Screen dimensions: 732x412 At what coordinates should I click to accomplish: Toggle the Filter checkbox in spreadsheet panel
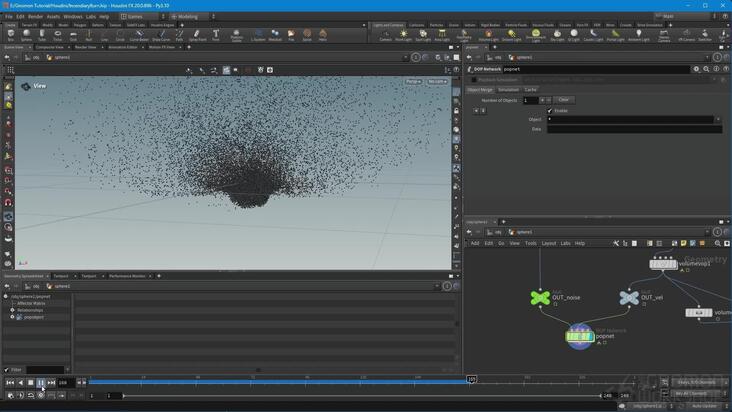(x=7, y=370)
